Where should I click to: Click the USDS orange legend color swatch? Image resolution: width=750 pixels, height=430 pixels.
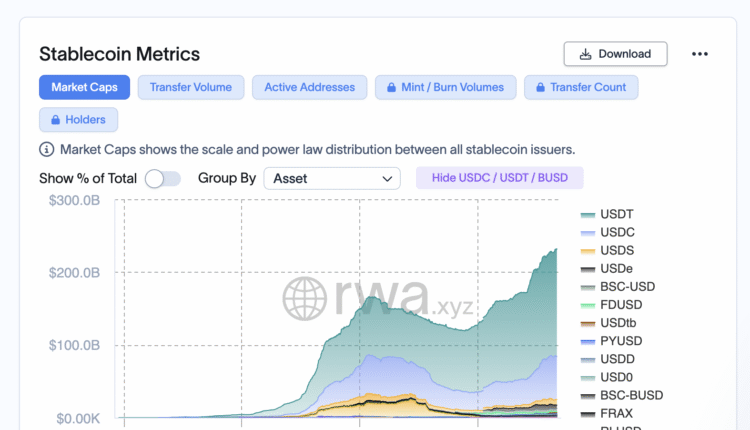(x=588, y=250)
